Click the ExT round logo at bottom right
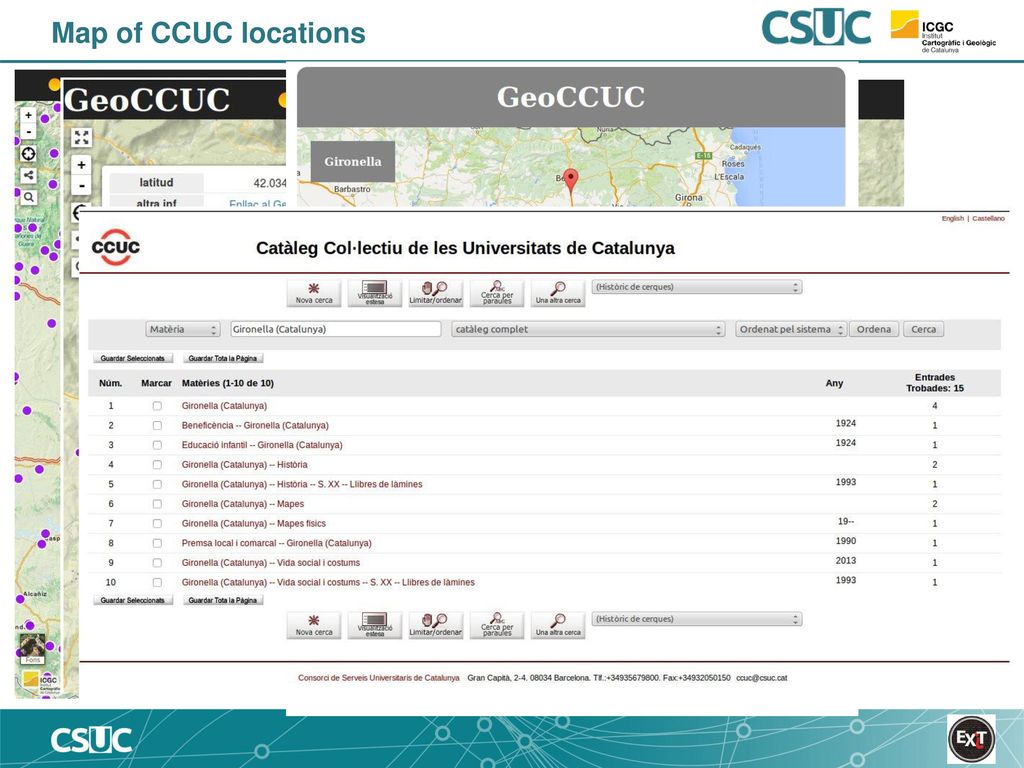1024x768 pixels. coord(971,739)
